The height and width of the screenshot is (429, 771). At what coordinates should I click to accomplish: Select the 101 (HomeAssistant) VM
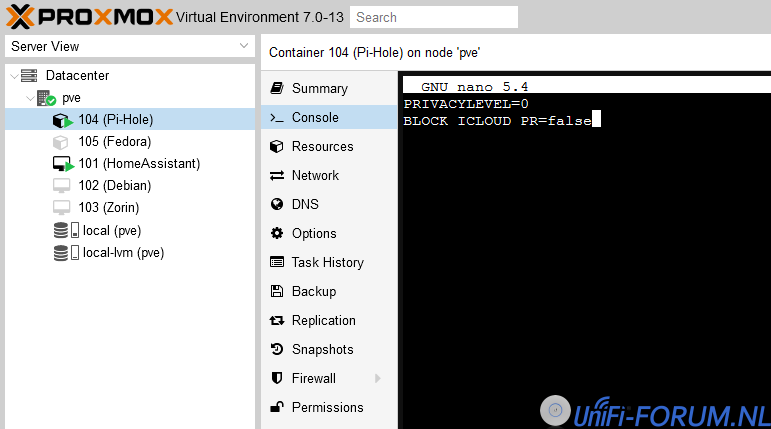point(139,164)
